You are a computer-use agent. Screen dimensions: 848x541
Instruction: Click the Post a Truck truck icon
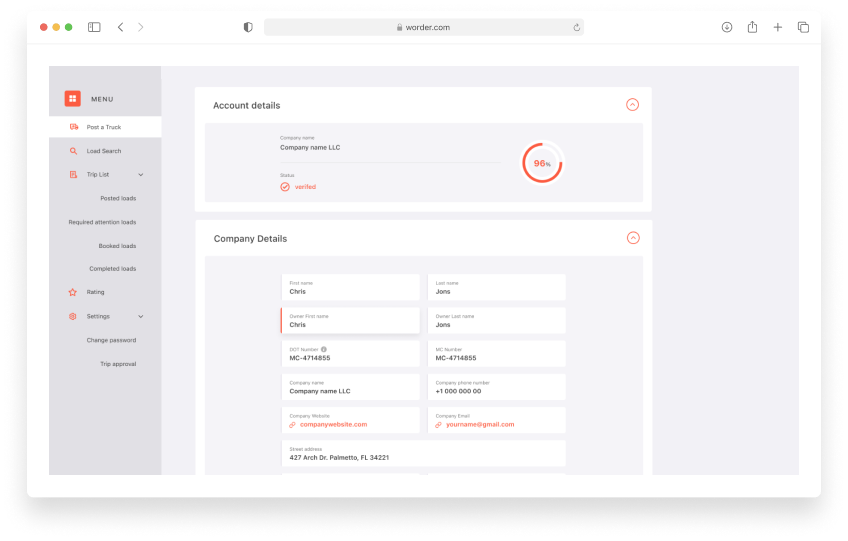[74, 127]
